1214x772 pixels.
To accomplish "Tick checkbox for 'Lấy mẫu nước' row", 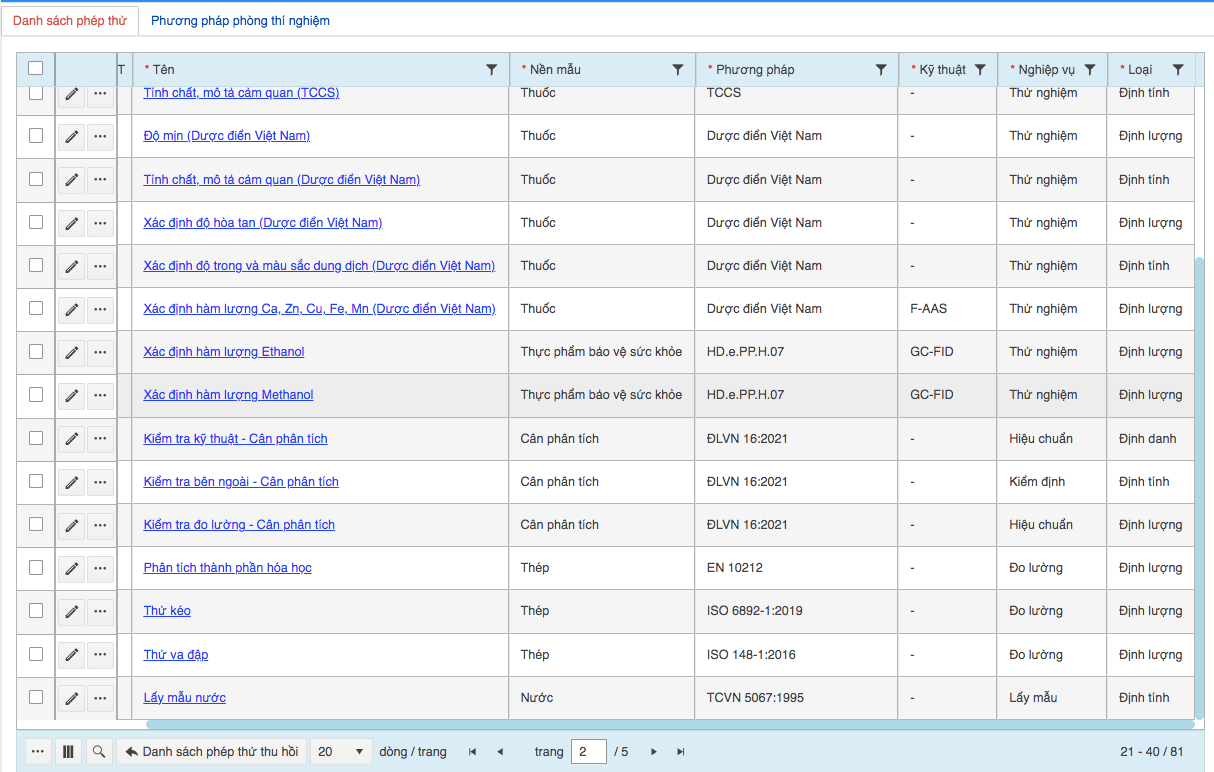I will pyautogui.click(x=36, y=697).
